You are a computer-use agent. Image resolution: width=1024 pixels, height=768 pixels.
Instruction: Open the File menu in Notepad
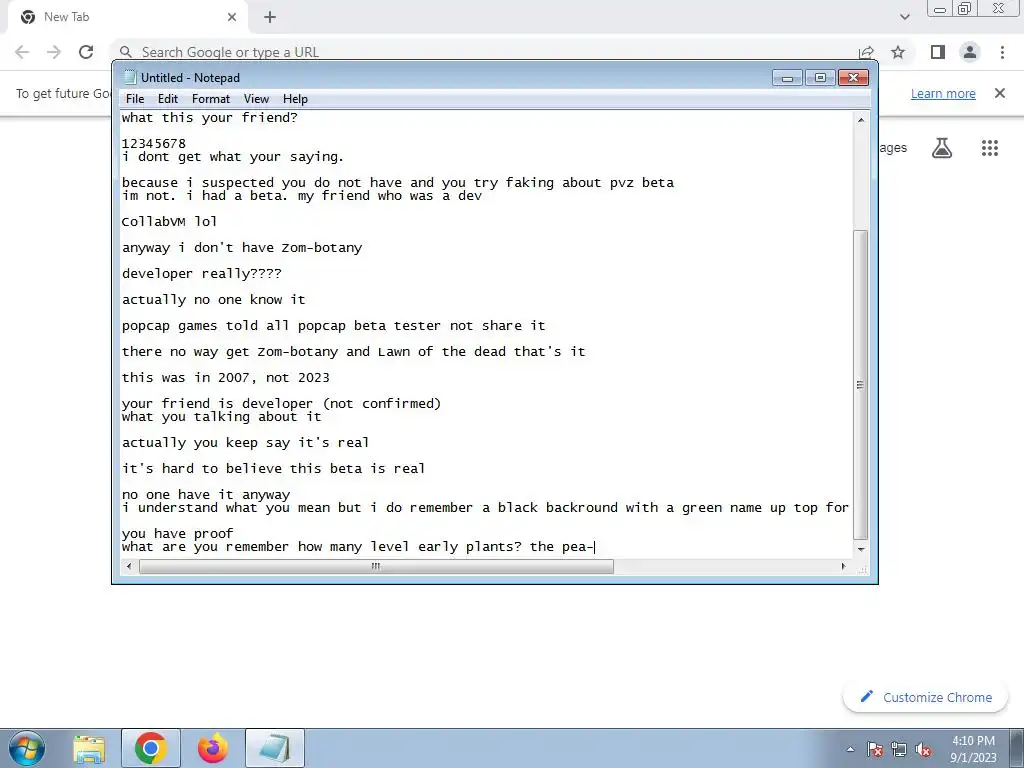point(135,99)
